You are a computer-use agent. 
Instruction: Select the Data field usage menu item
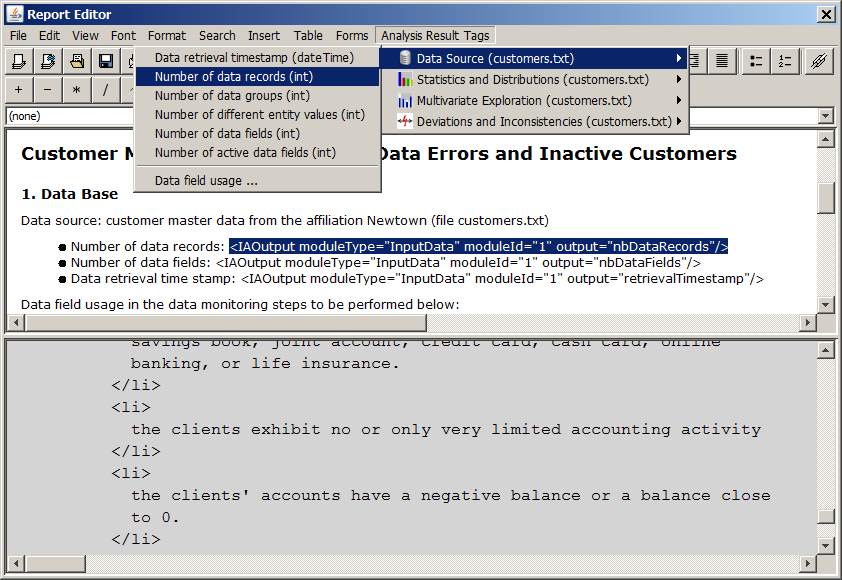click(208, 180)
